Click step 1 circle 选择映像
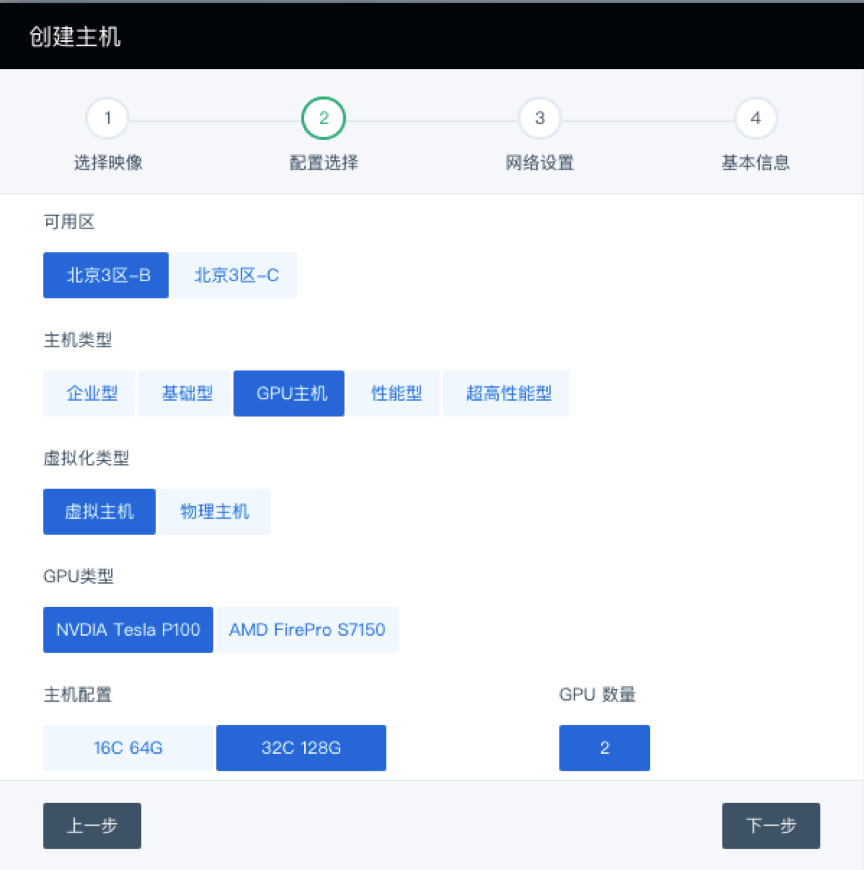This screenshot has width=864, height=870. [108, 119]
